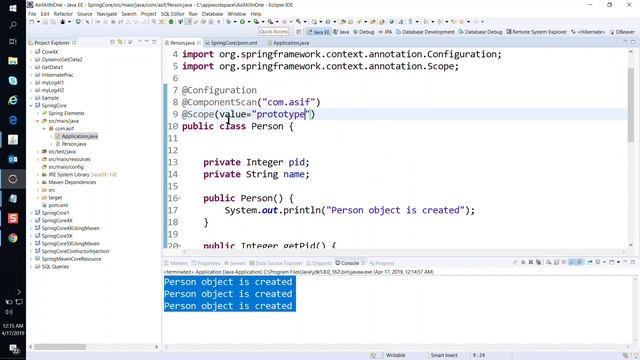Switch to Database Development perspective
Viewport: 640px width, 360px height.
[425, 32]
